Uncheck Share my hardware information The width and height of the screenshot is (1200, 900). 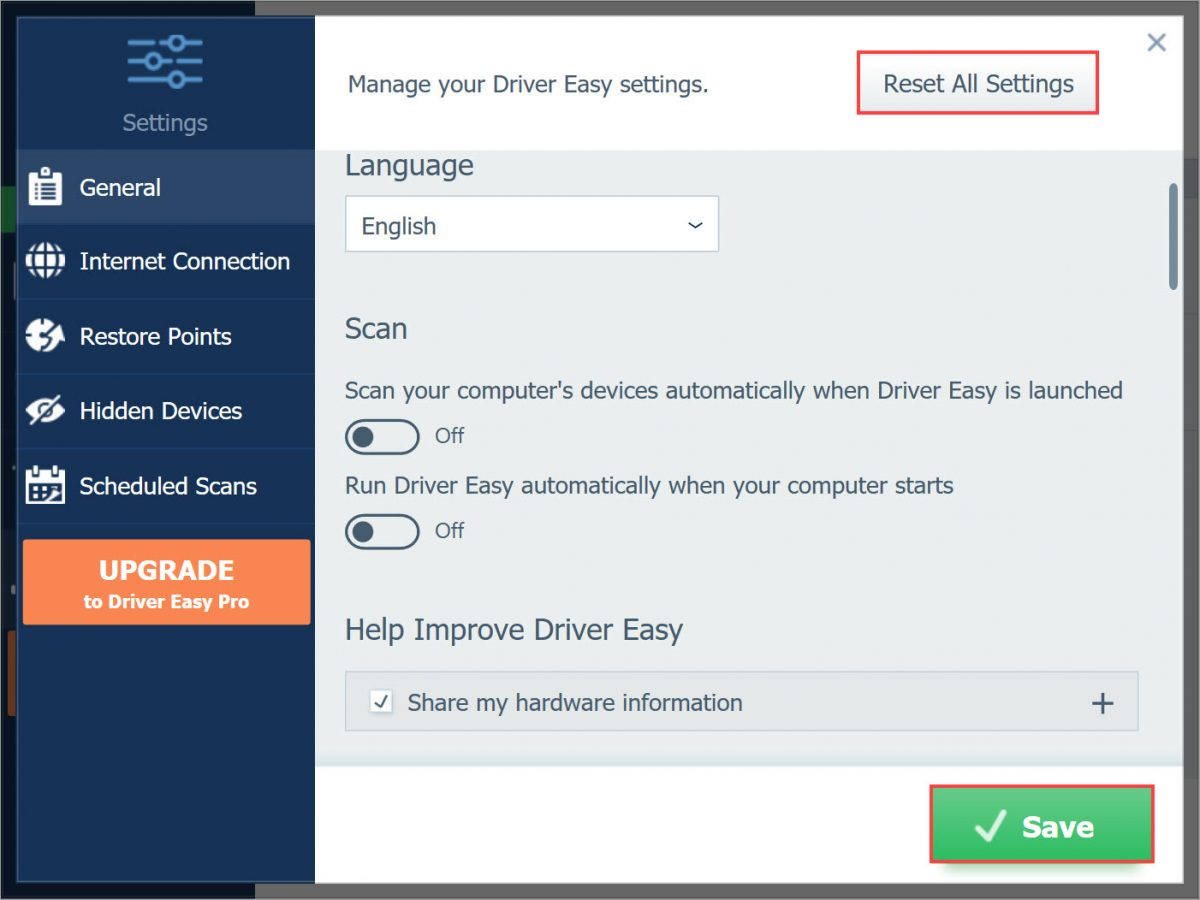381,702
